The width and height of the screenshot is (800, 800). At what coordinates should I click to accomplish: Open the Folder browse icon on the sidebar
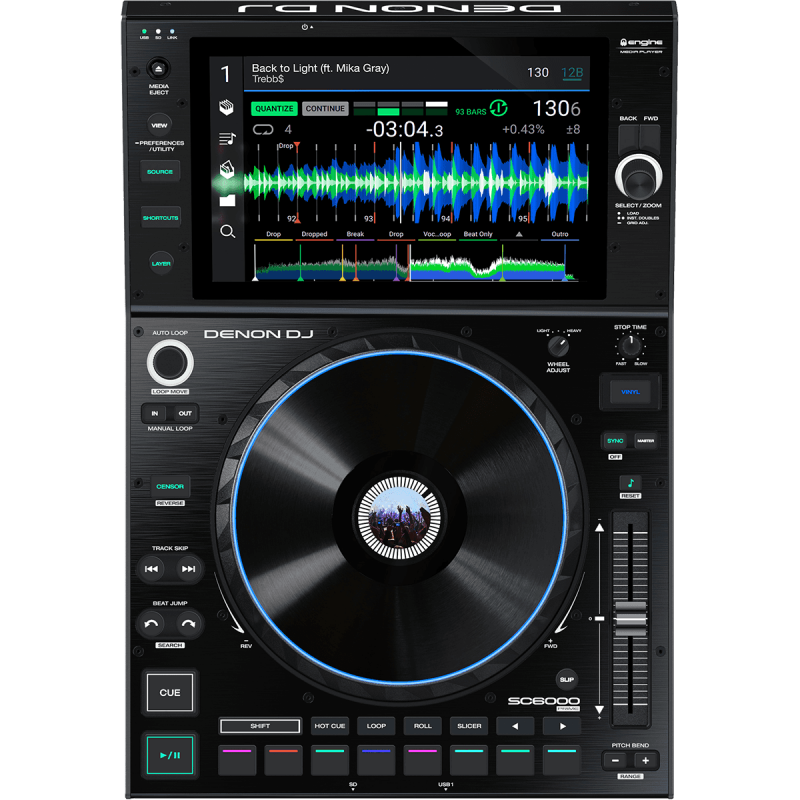(227, 200)
